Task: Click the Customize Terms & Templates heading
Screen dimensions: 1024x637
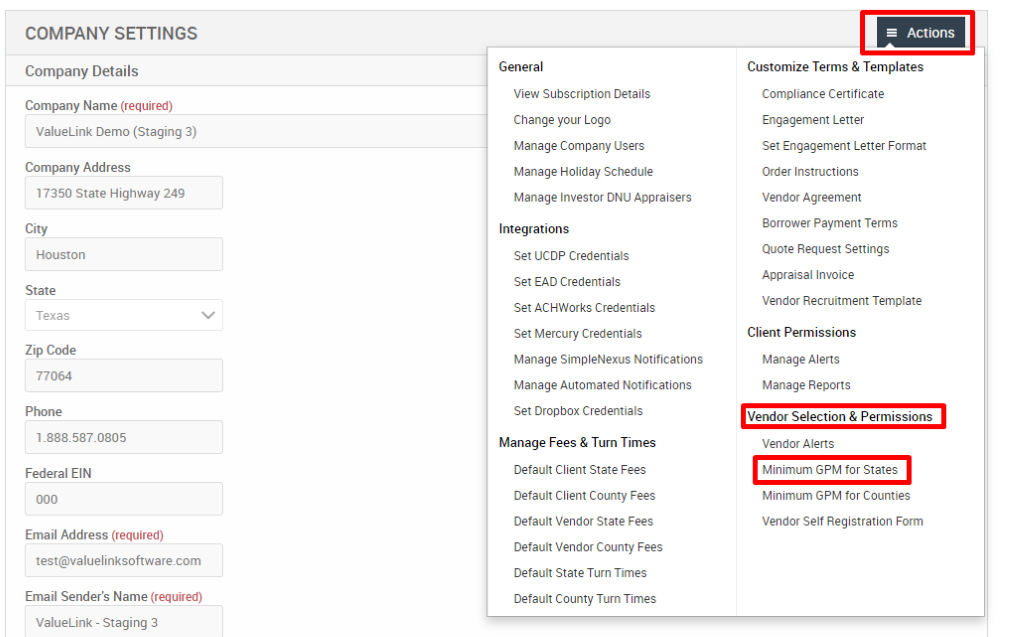Action: tap(835, 67)
